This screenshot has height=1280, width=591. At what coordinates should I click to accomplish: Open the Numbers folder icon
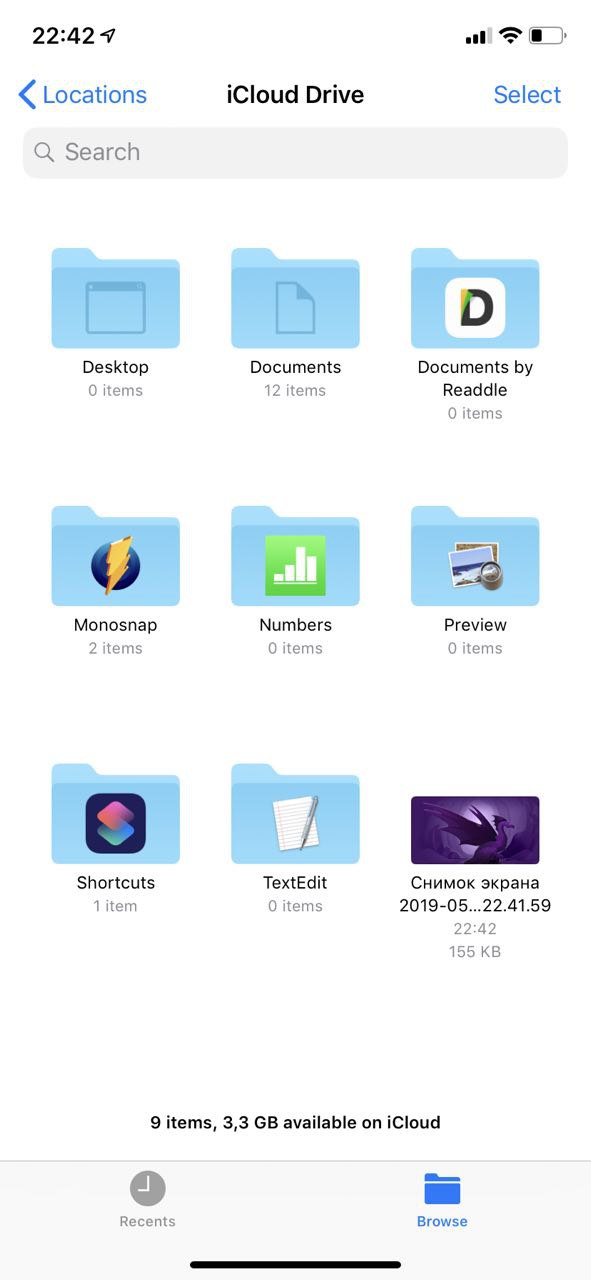(295, 556)
